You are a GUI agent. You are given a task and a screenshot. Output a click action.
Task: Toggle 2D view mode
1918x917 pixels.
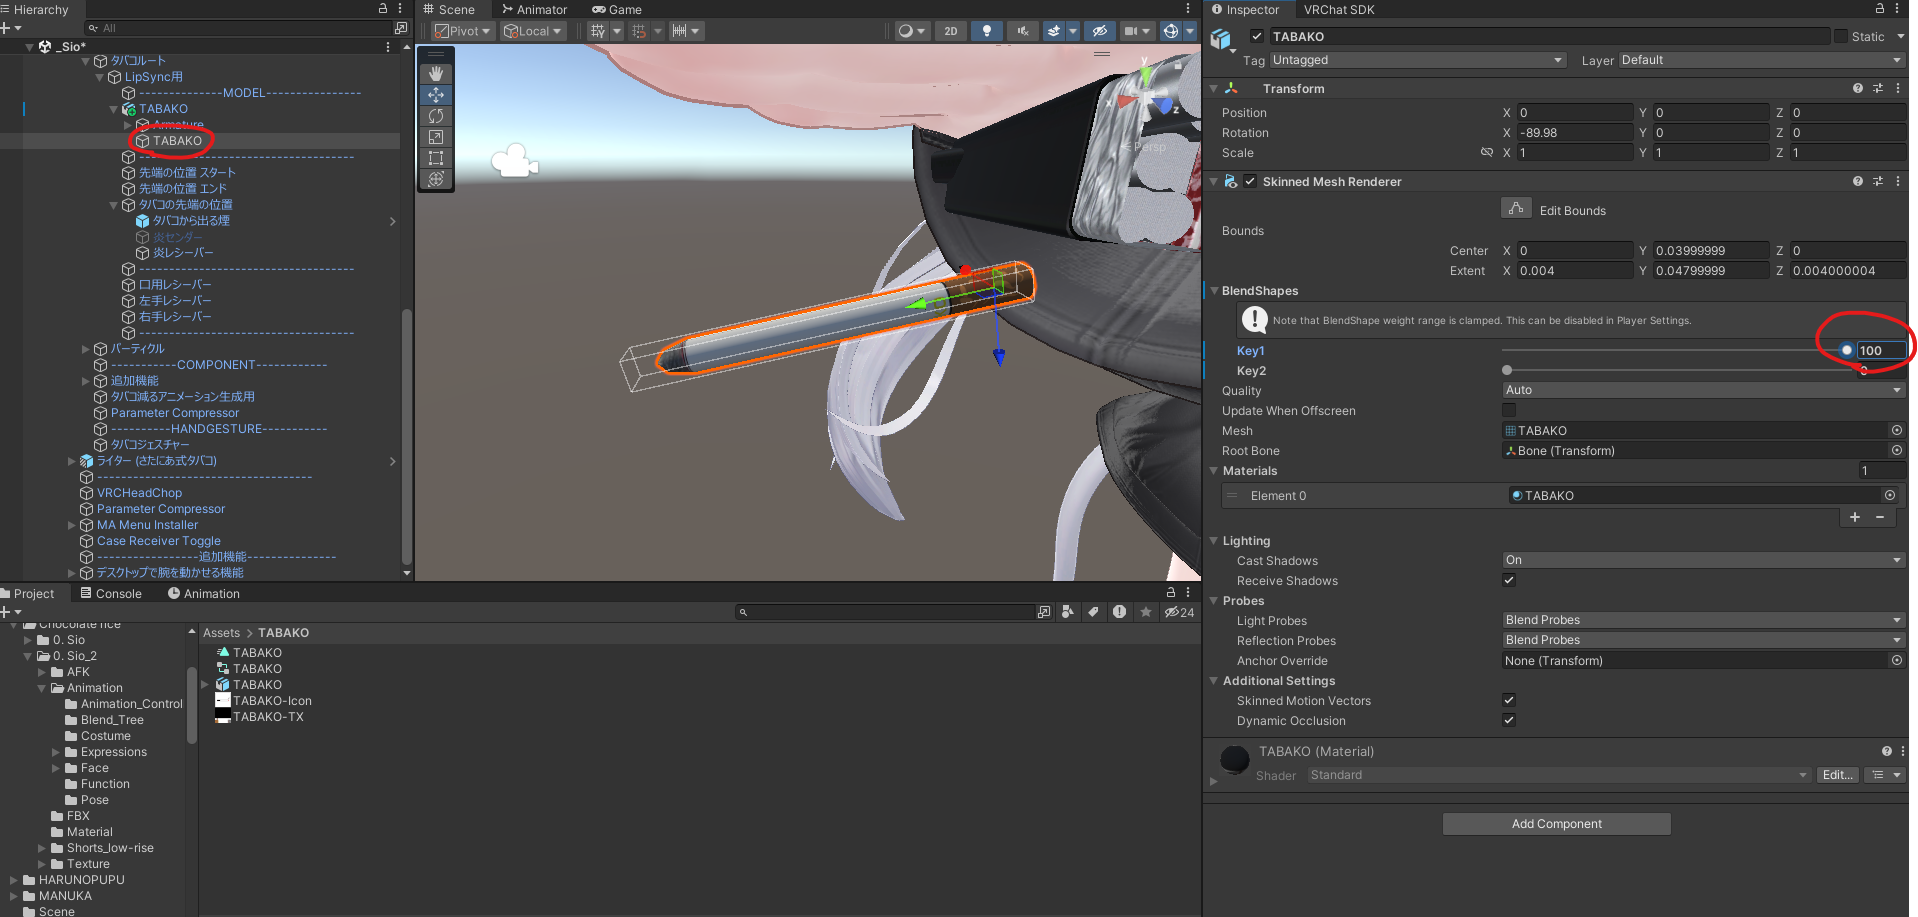951,31
